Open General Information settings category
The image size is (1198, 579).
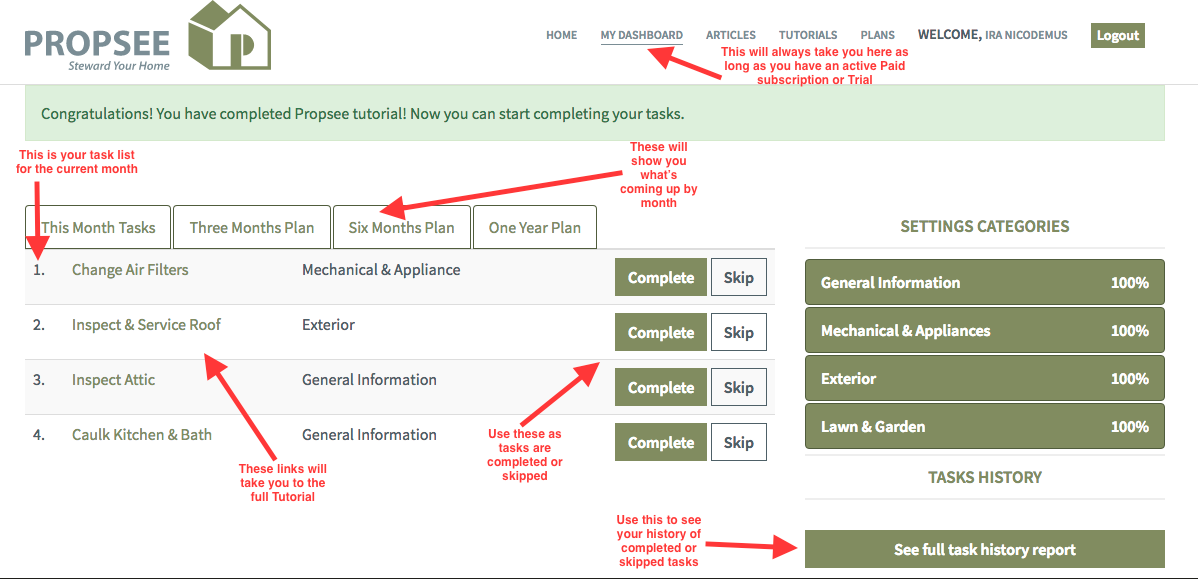pos(985,283)
